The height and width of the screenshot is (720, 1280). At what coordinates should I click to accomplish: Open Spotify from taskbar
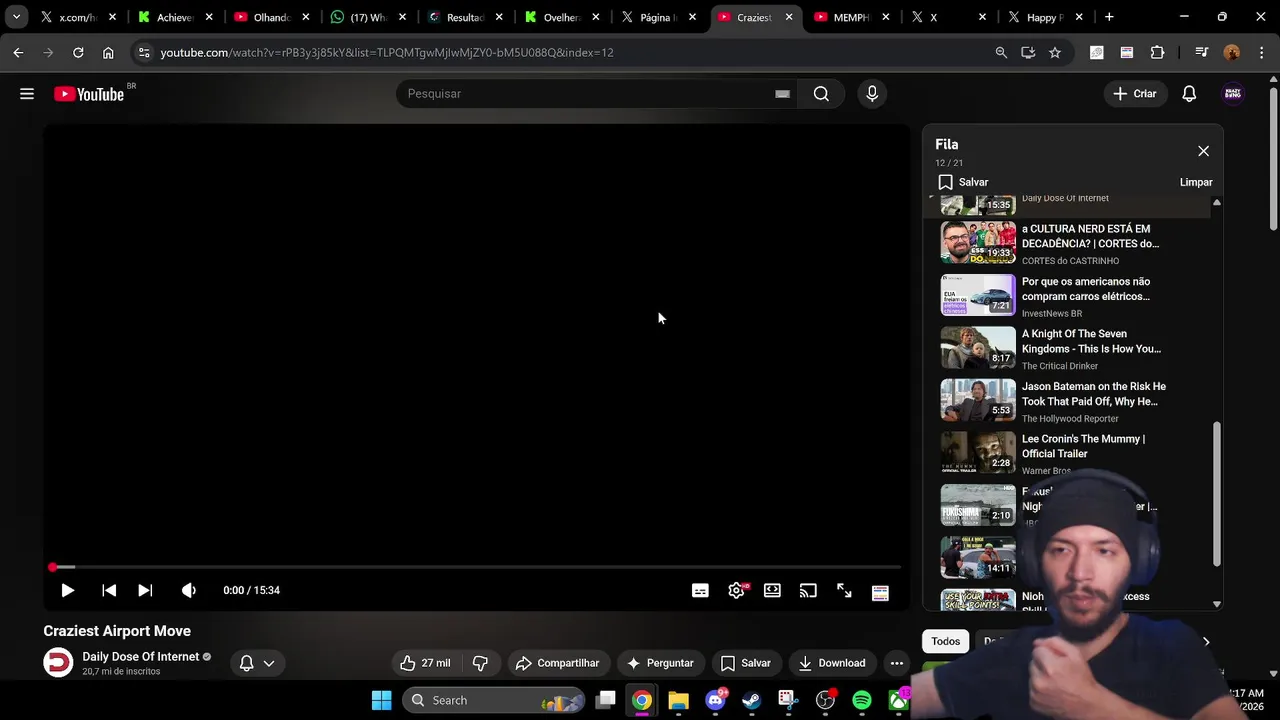[x=862, y=700]
